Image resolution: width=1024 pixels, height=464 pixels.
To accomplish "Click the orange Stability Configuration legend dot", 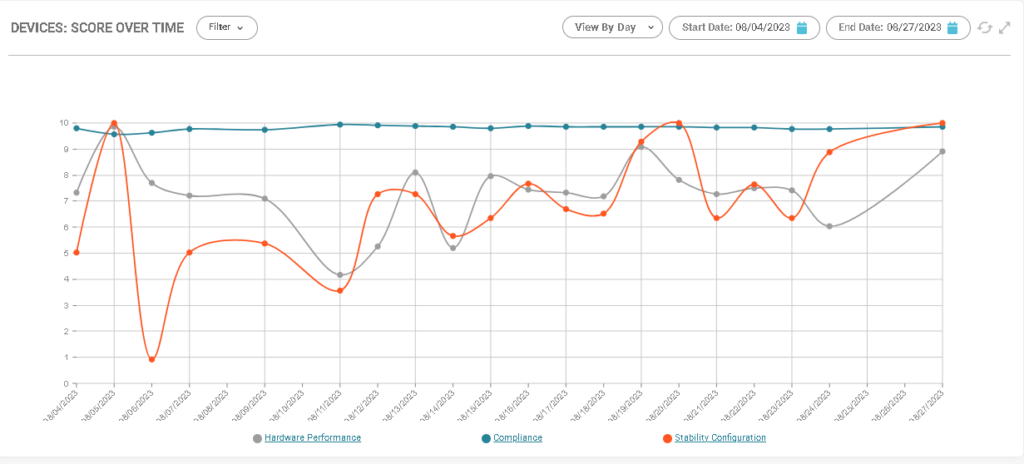I will (667, 438).
